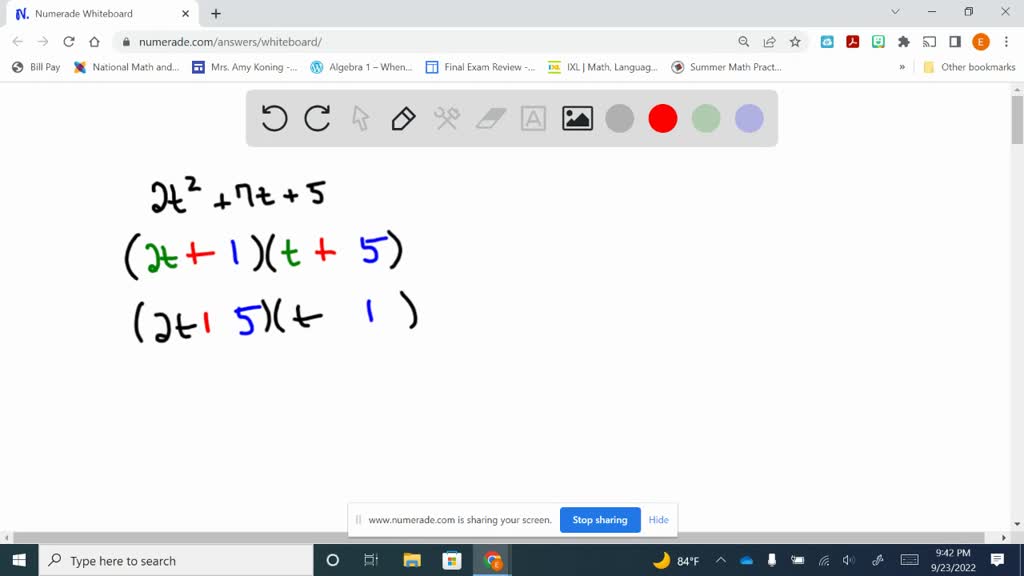Select the Undo icon in the whiteboard toolbar
Screen dimensions: 1024x576
(273, 118)
